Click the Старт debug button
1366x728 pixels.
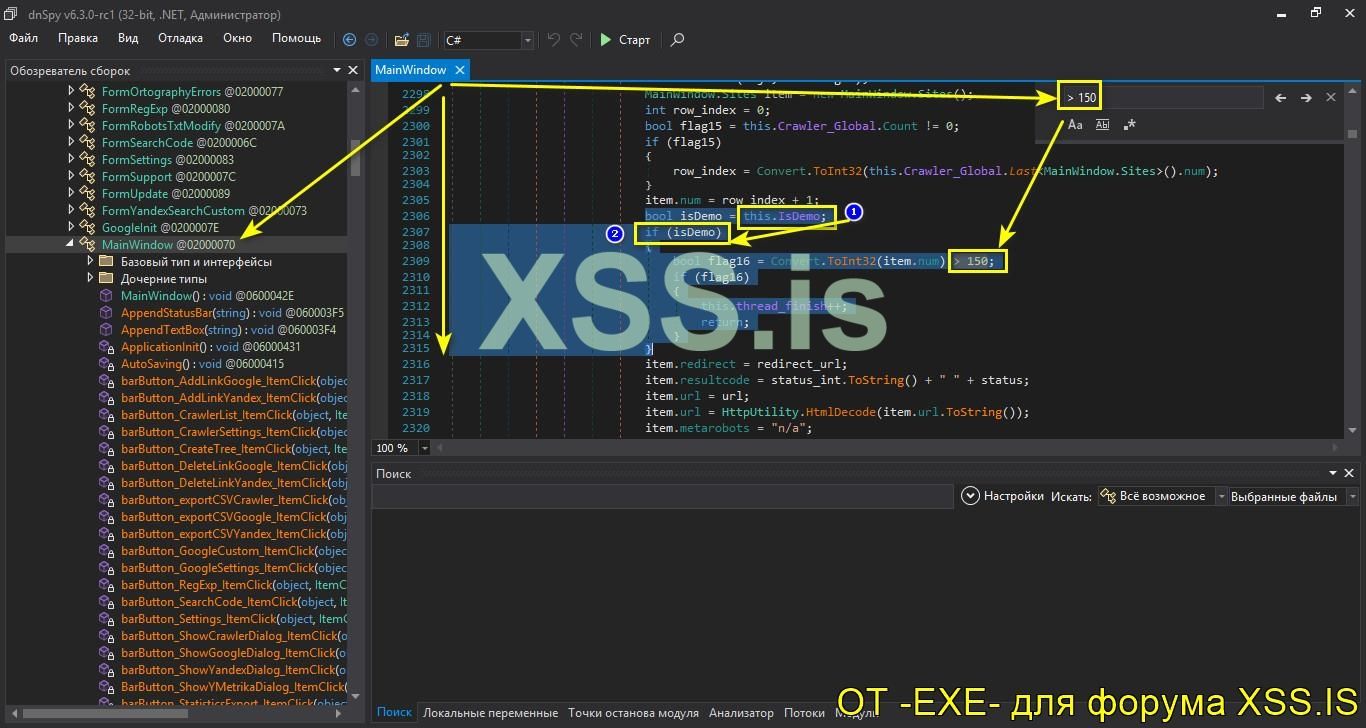coord(625,40)
